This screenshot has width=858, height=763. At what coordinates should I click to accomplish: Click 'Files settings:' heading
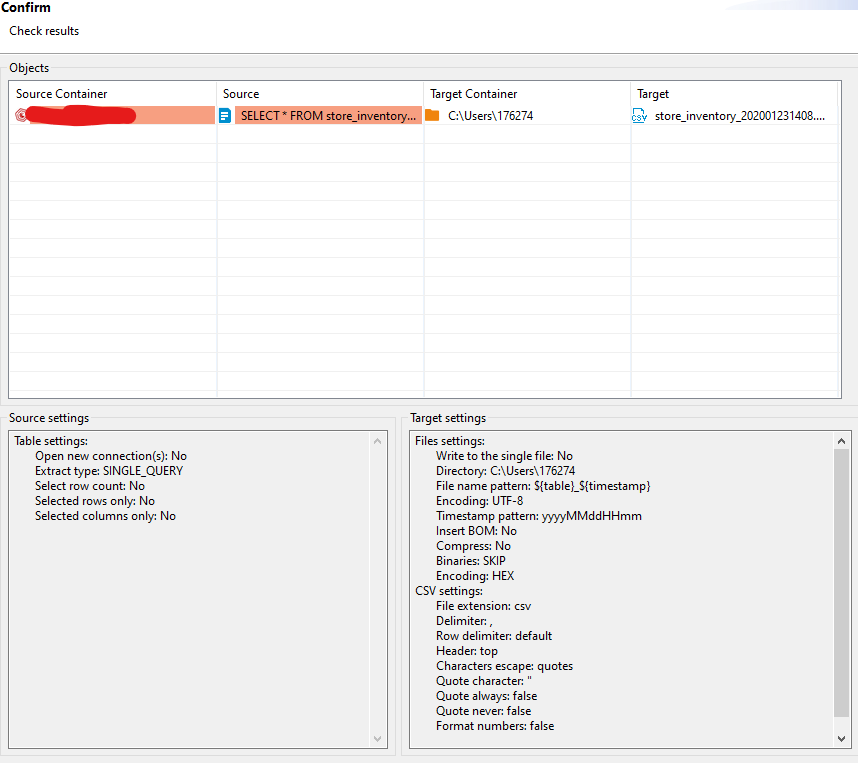click(450, 441)
